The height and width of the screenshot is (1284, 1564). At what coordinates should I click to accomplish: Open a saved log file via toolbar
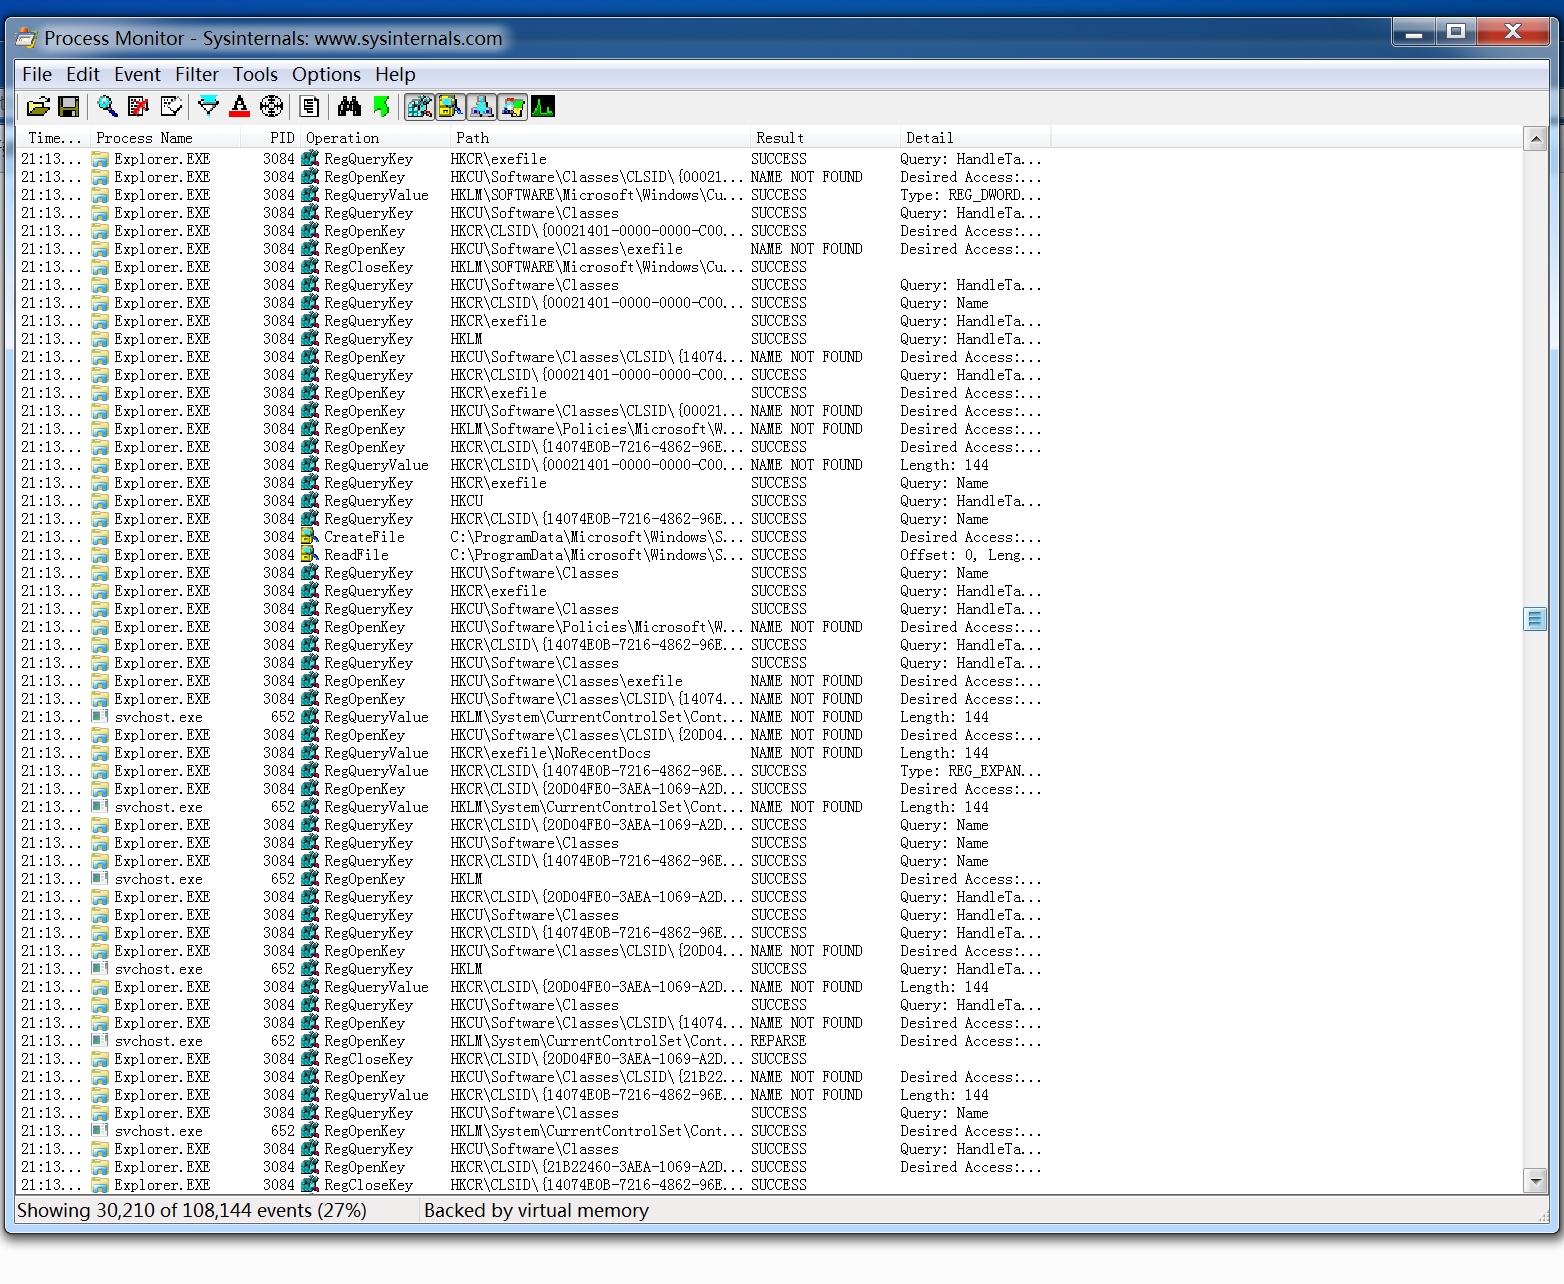coord(38,106)
